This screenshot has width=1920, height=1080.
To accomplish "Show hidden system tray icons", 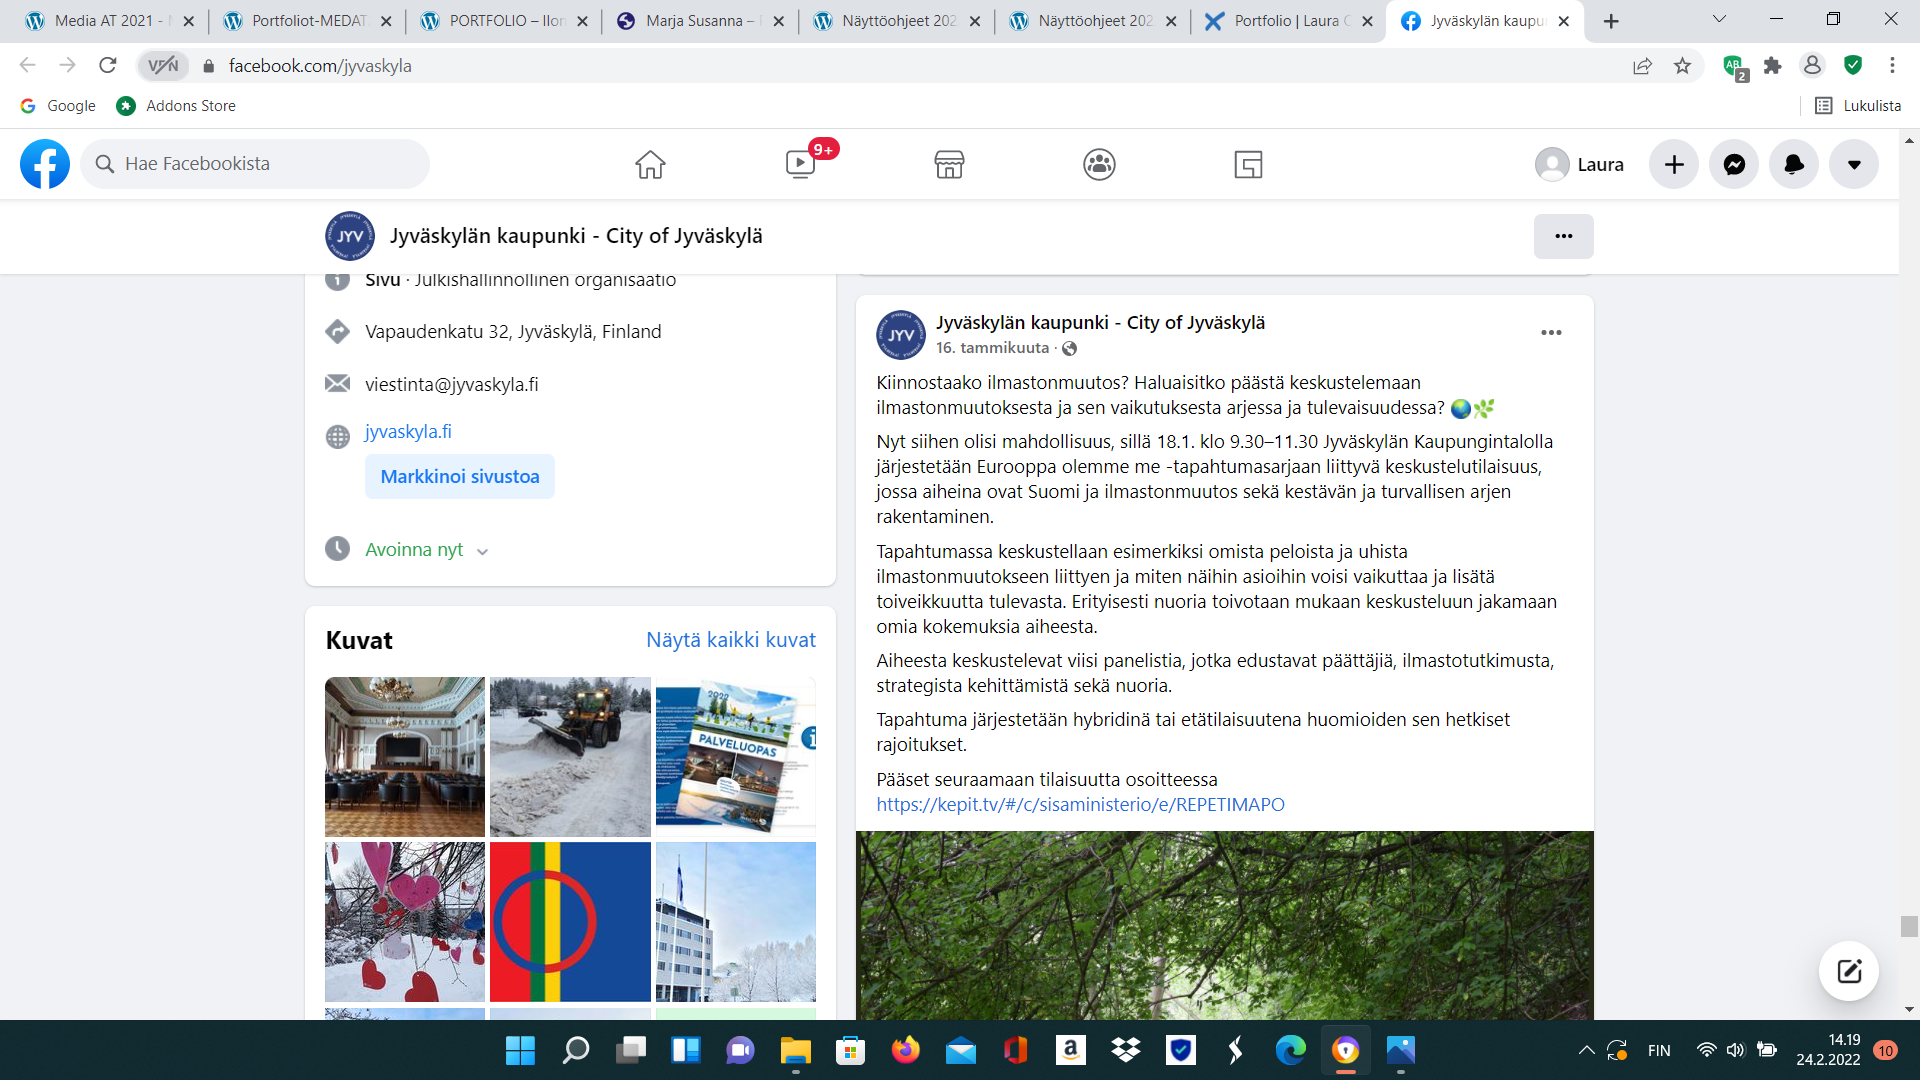I will coord(1586,1050).
